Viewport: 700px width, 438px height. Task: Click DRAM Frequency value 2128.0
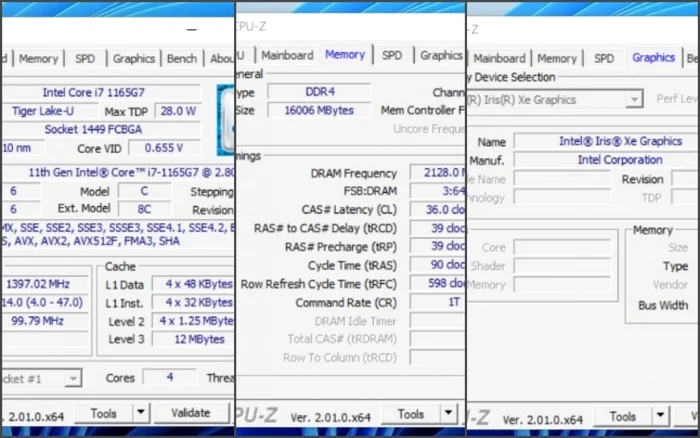point(438,172)
